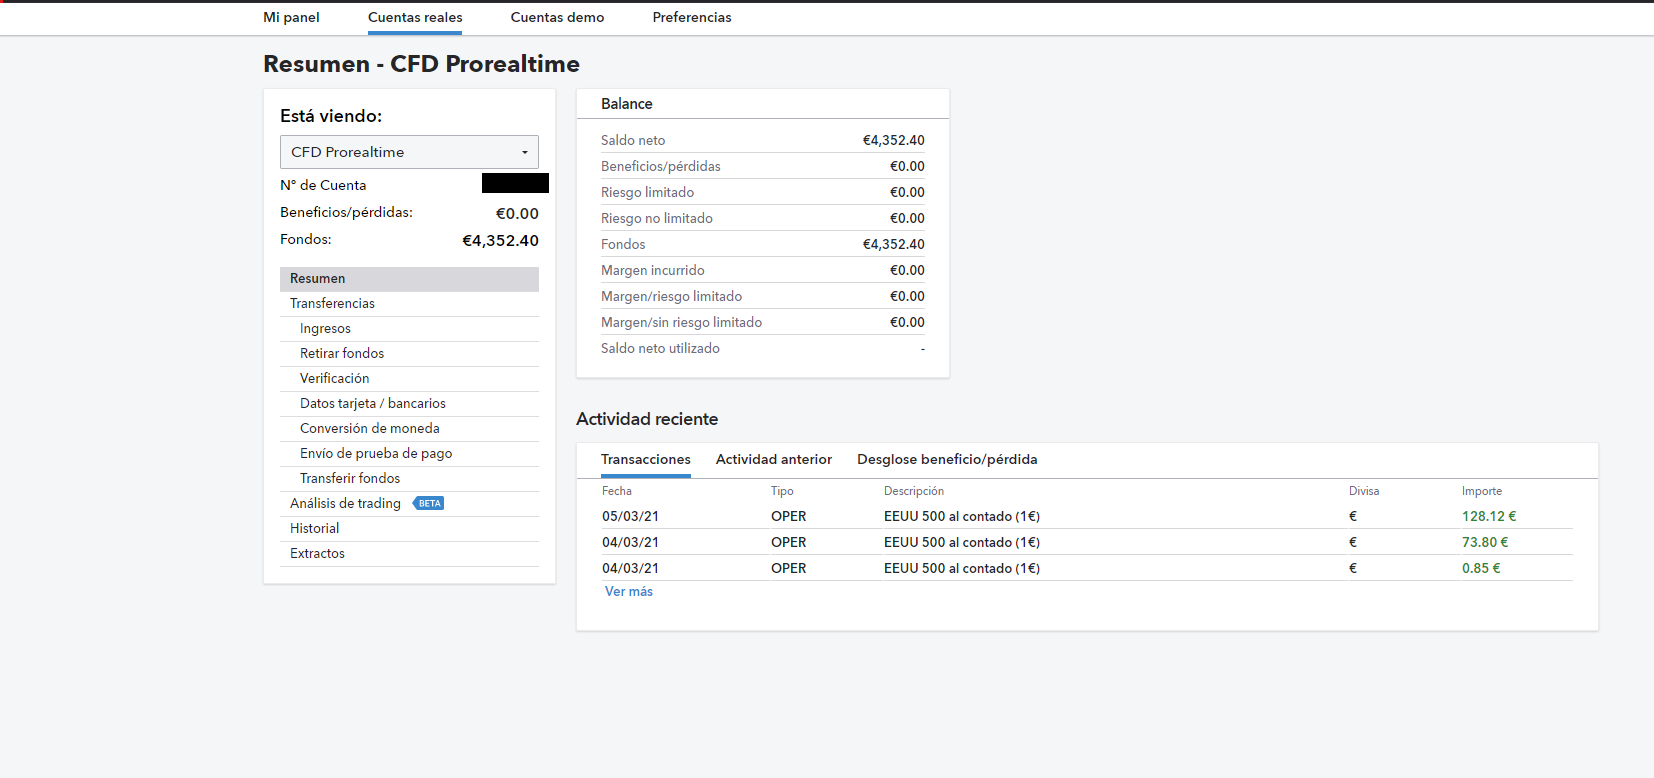Open the CFD Prorealtime account dropdown
The width and height of the screenshot is (1654, 778).
[x=409, y=152]
